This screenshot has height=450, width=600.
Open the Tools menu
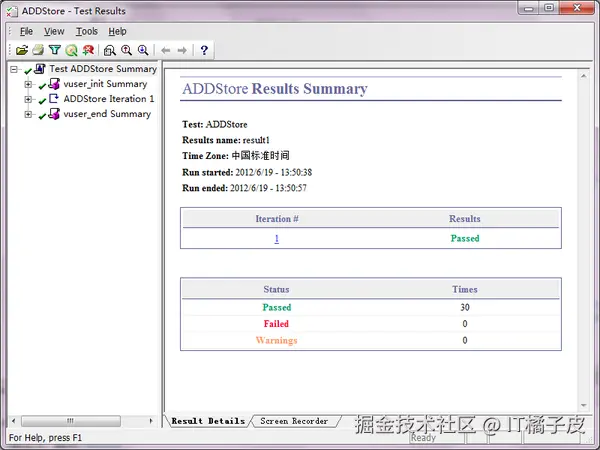pos(86,31)
